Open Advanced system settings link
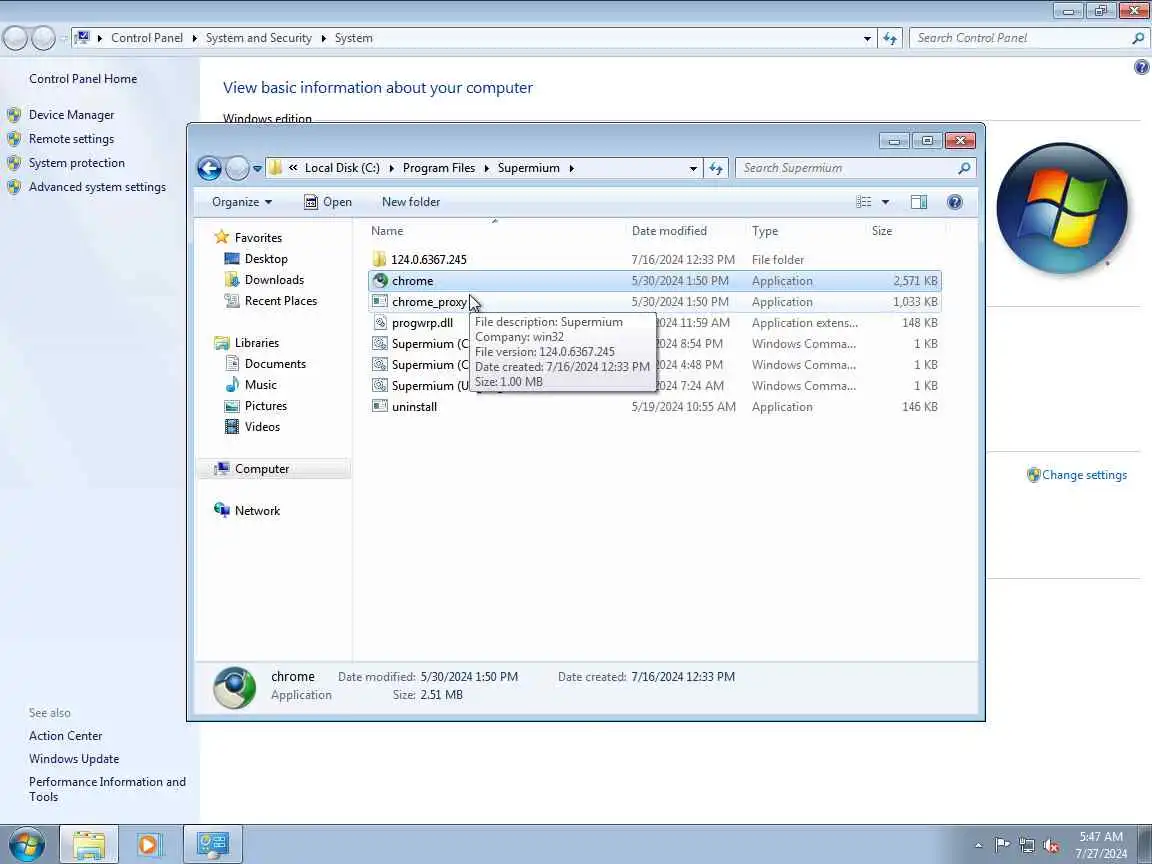Viewport: 1152px width, 864px height. coord(97,187)
